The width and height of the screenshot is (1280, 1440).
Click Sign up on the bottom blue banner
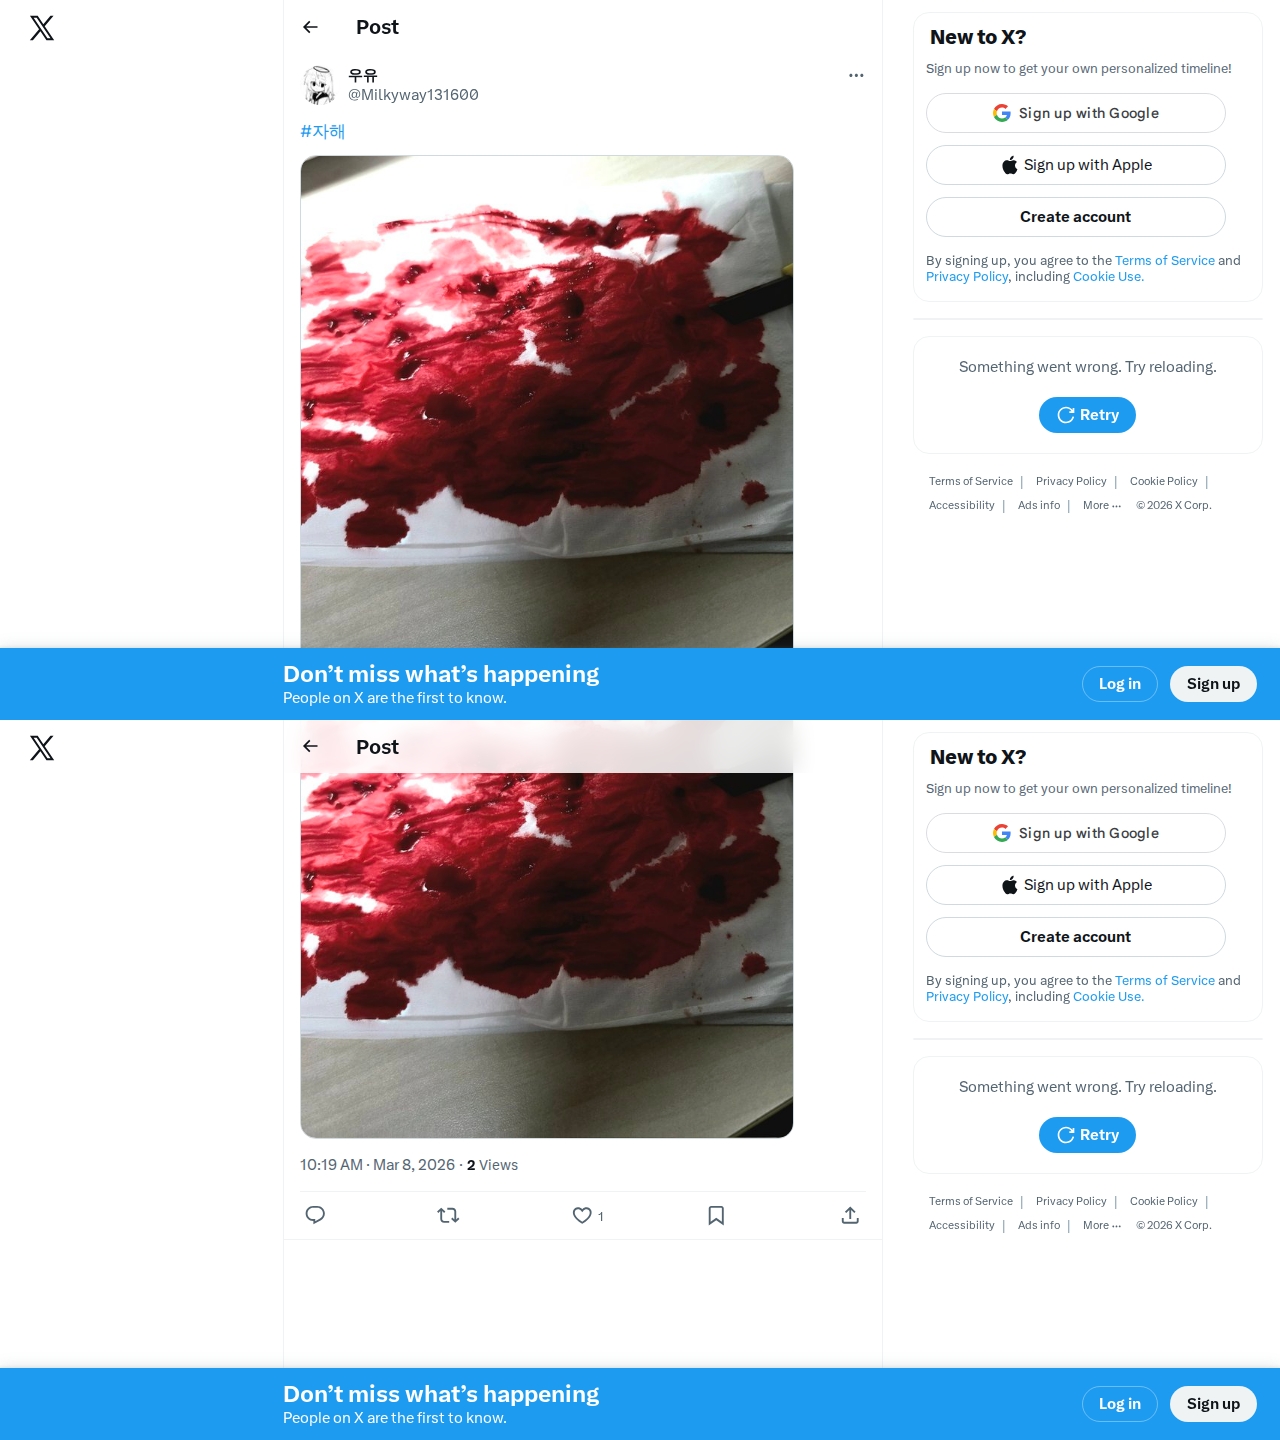[1213, 1404]
